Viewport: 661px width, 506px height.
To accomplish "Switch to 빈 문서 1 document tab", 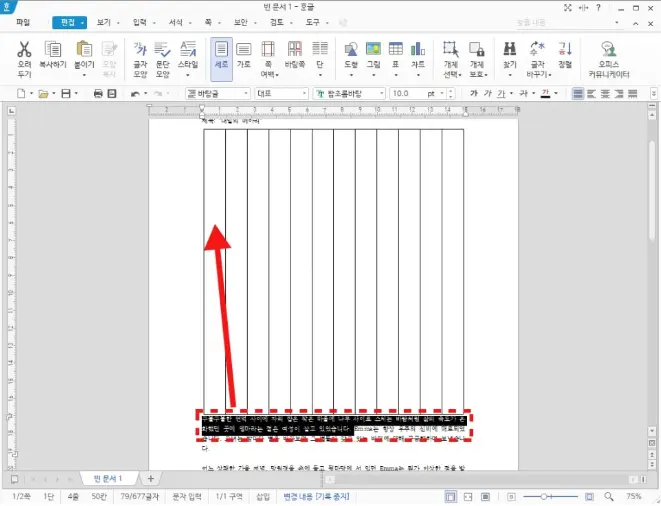I will [108, 479].
